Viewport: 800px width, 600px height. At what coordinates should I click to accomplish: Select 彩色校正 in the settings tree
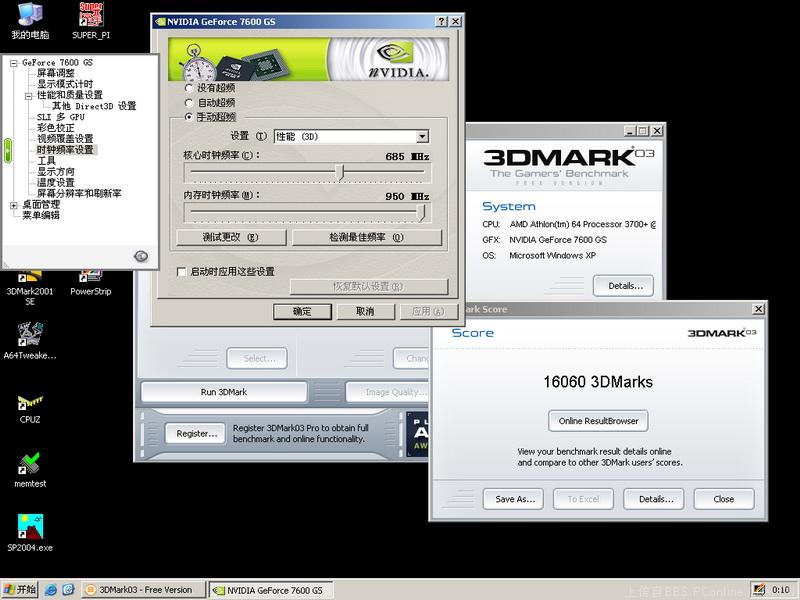coord(56,128)
